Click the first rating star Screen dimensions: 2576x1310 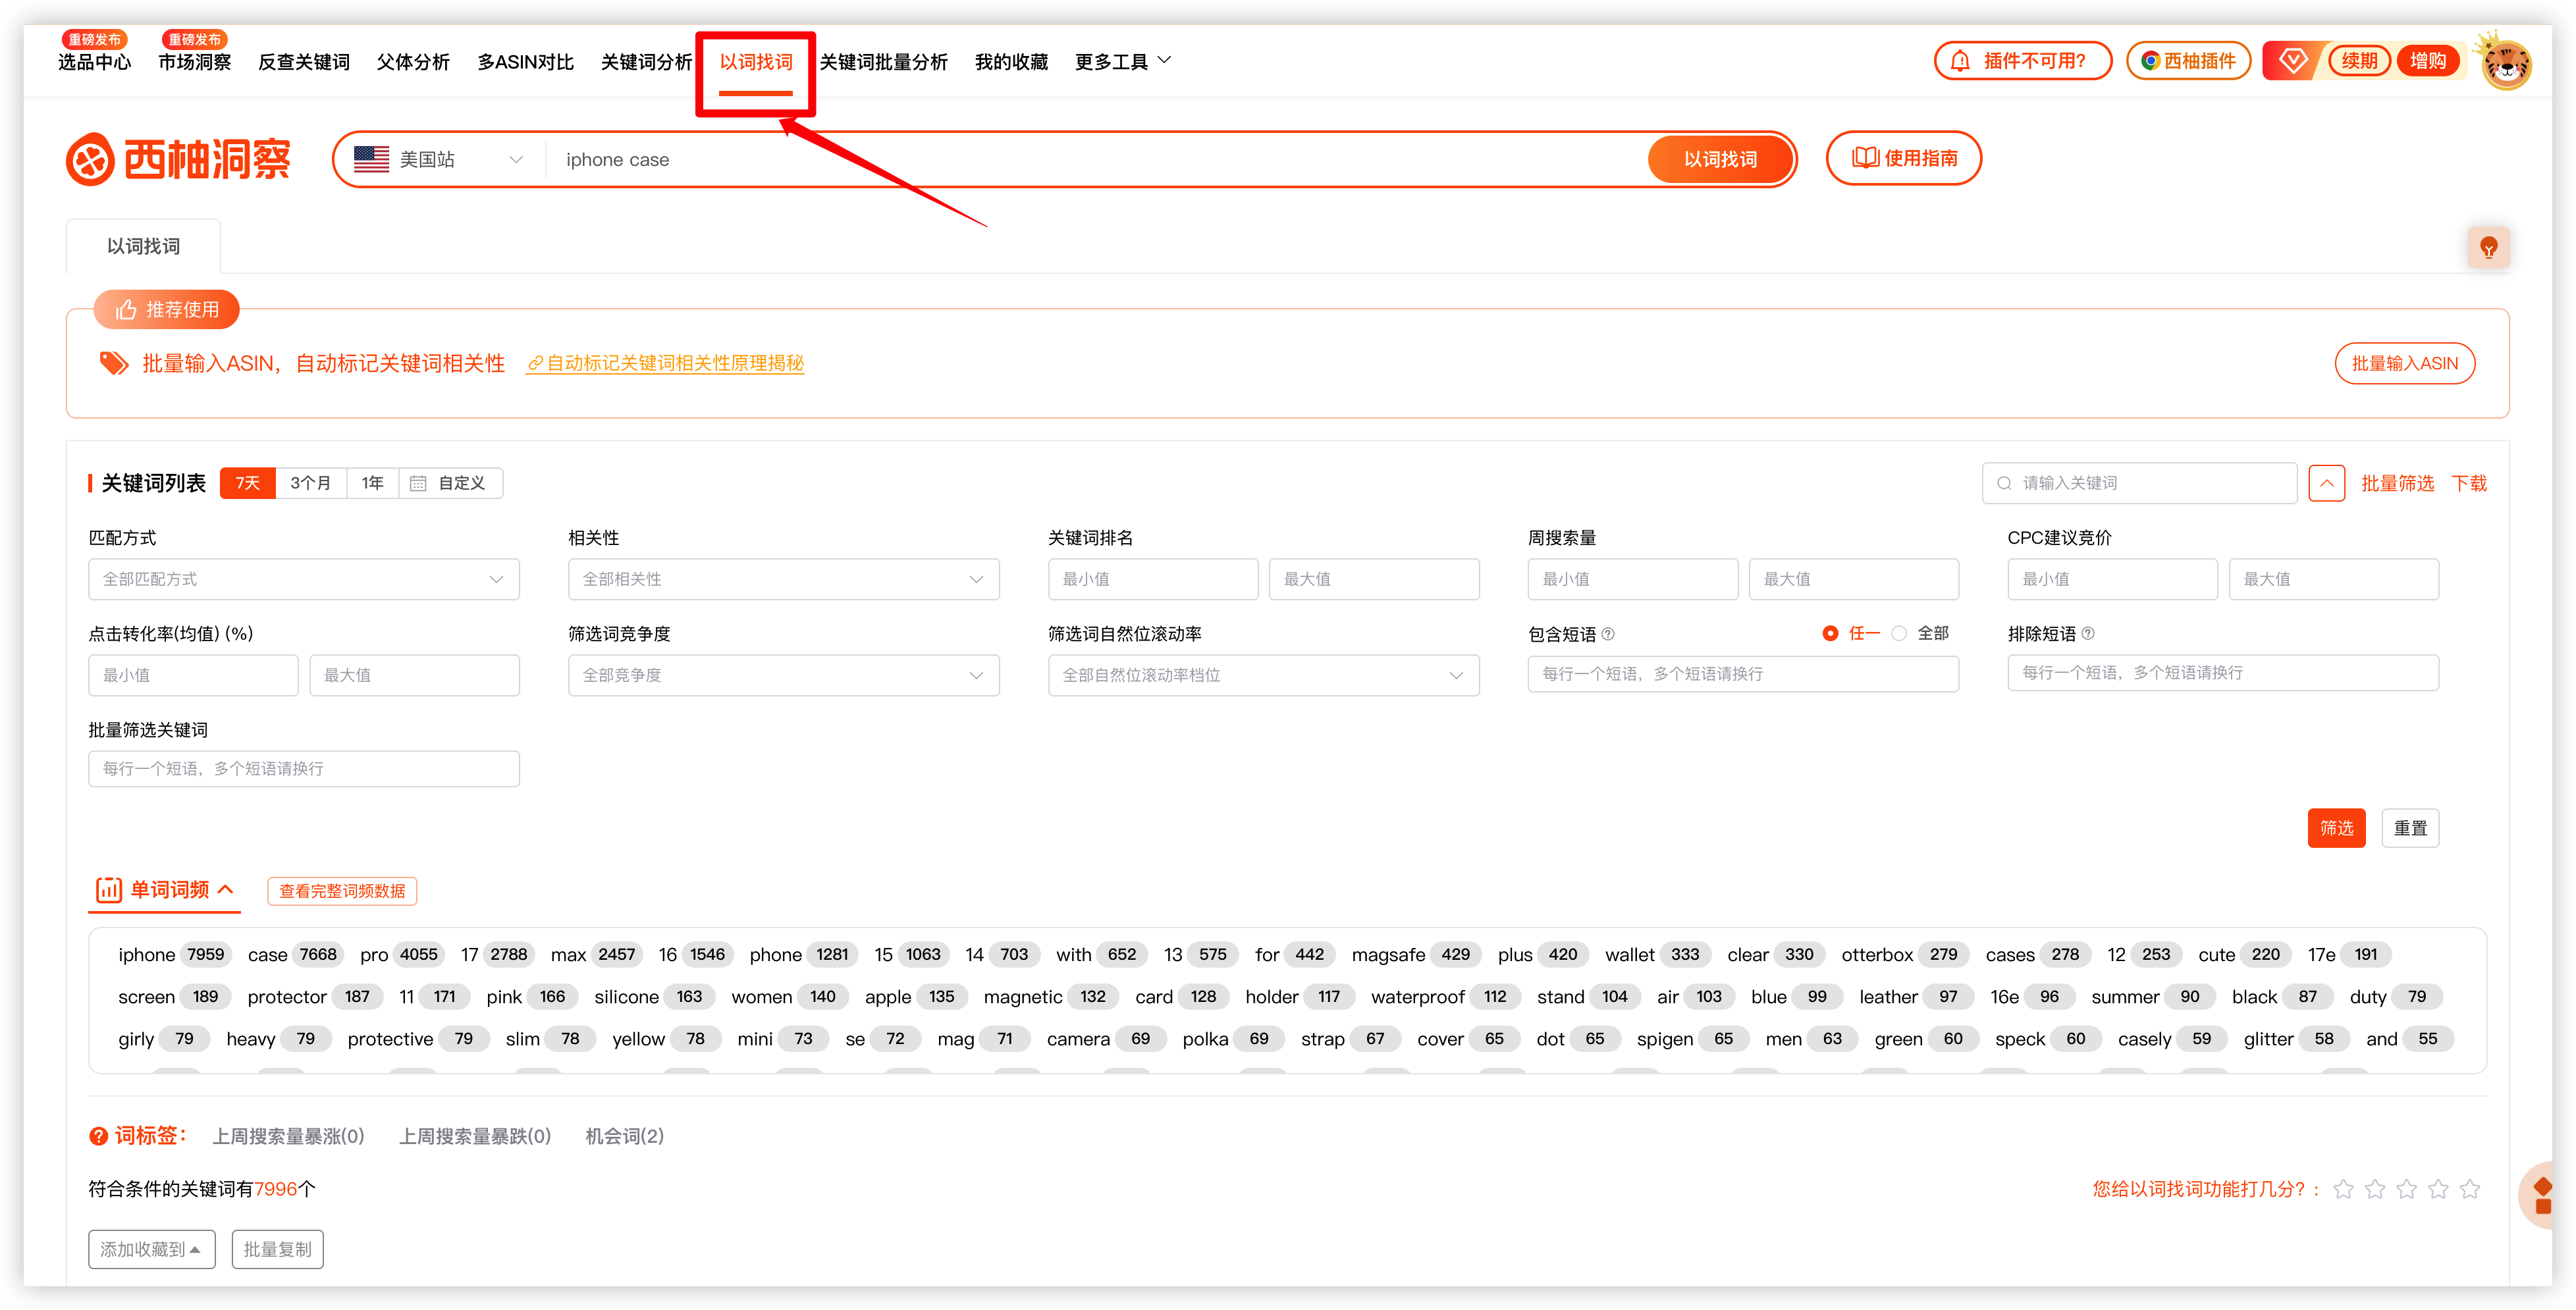2343,1189
